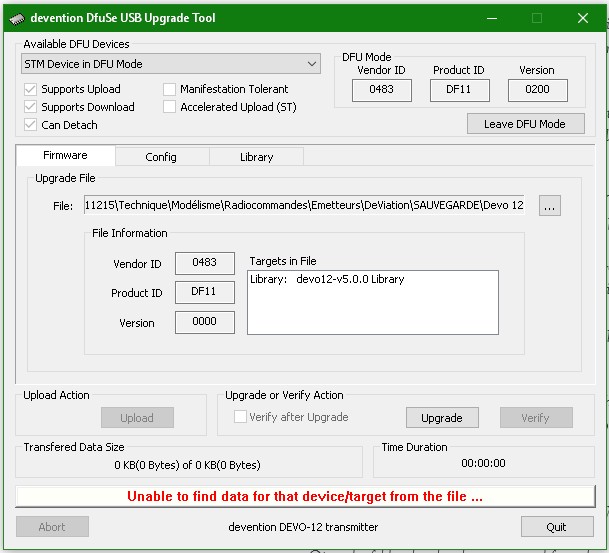Viewport: 609px width, 553px height.
Task: Click the Upload button
Action: coord(137,418)
